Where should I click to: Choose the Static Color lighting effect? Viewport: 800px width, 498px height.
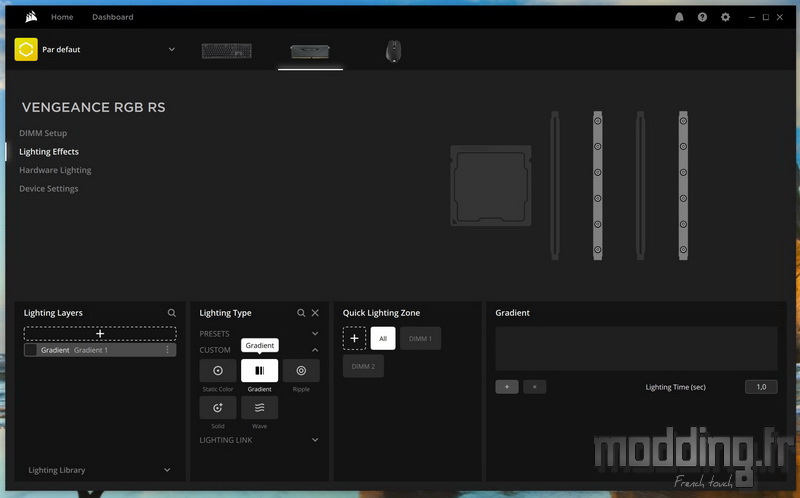pos(218,370)
